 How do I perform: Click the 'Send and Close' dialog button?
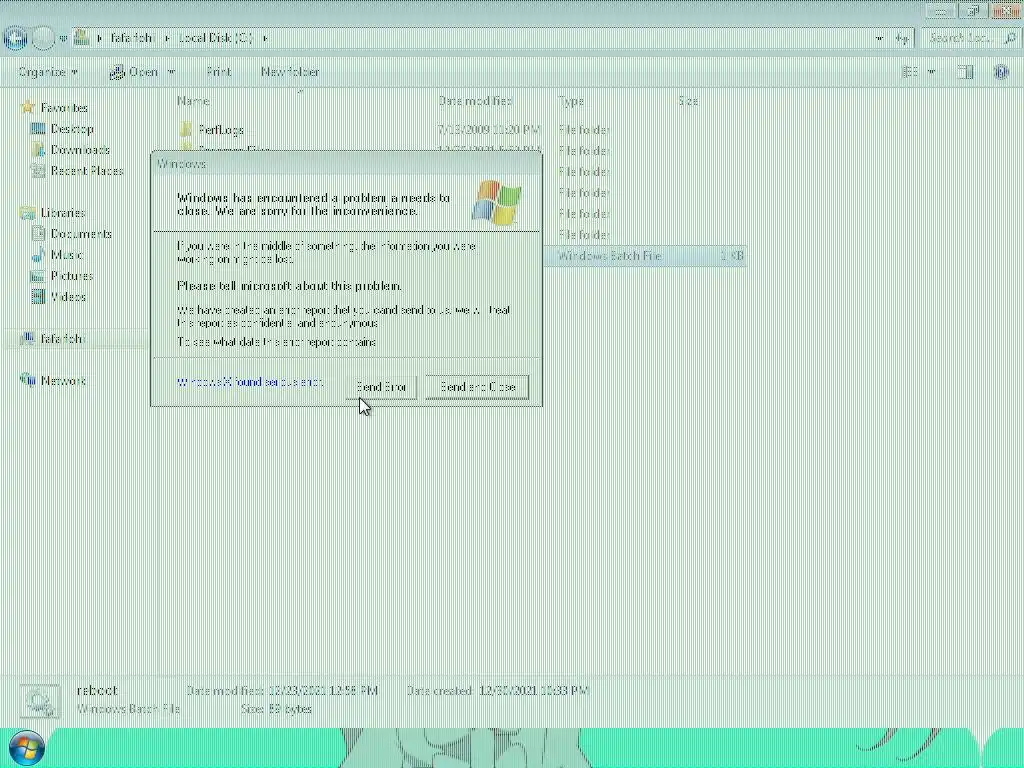(477, 387)
